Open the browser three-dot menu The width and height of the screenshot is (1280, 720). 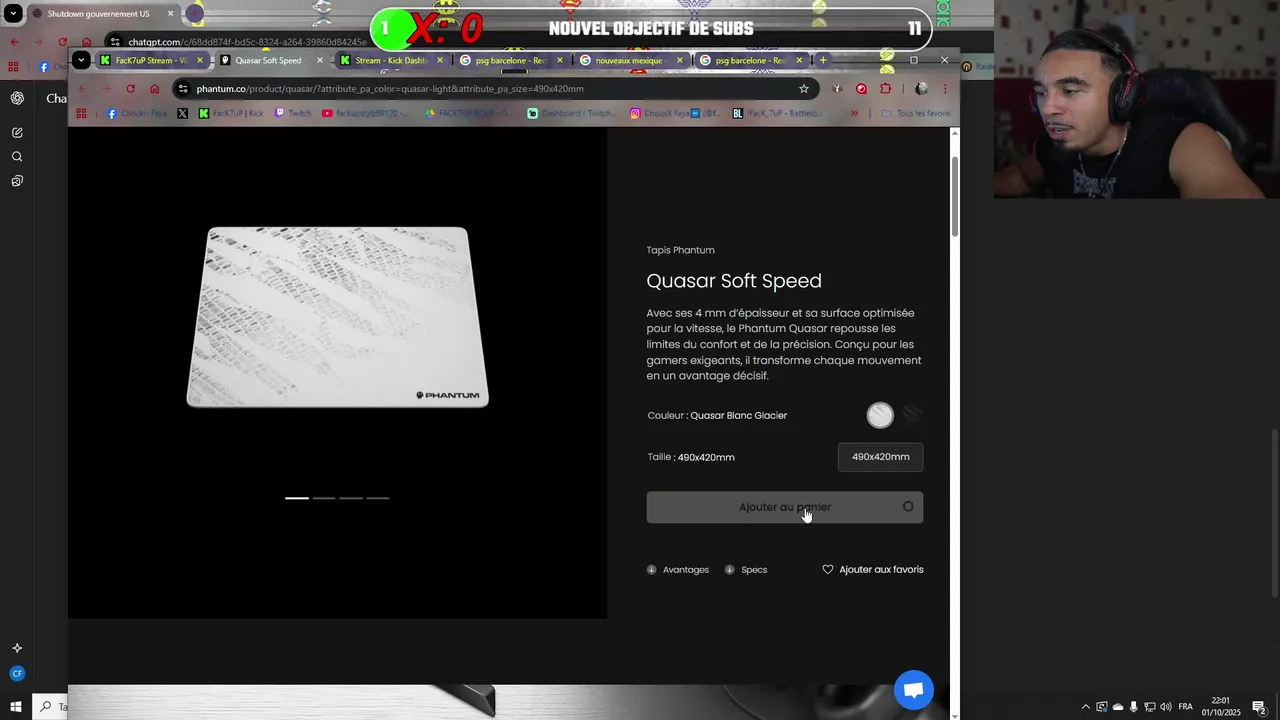(945, 89)
